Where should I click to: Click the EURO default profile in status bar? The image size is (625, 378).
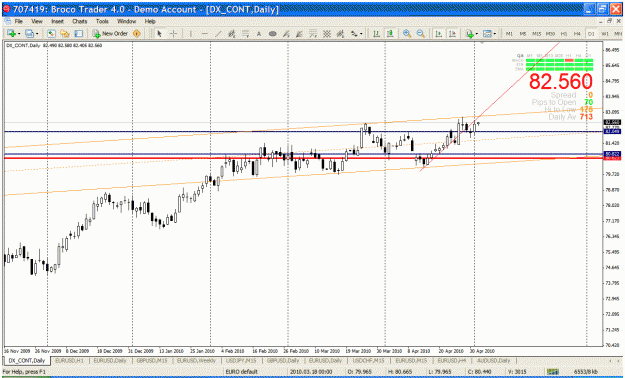tap(242, 372)
